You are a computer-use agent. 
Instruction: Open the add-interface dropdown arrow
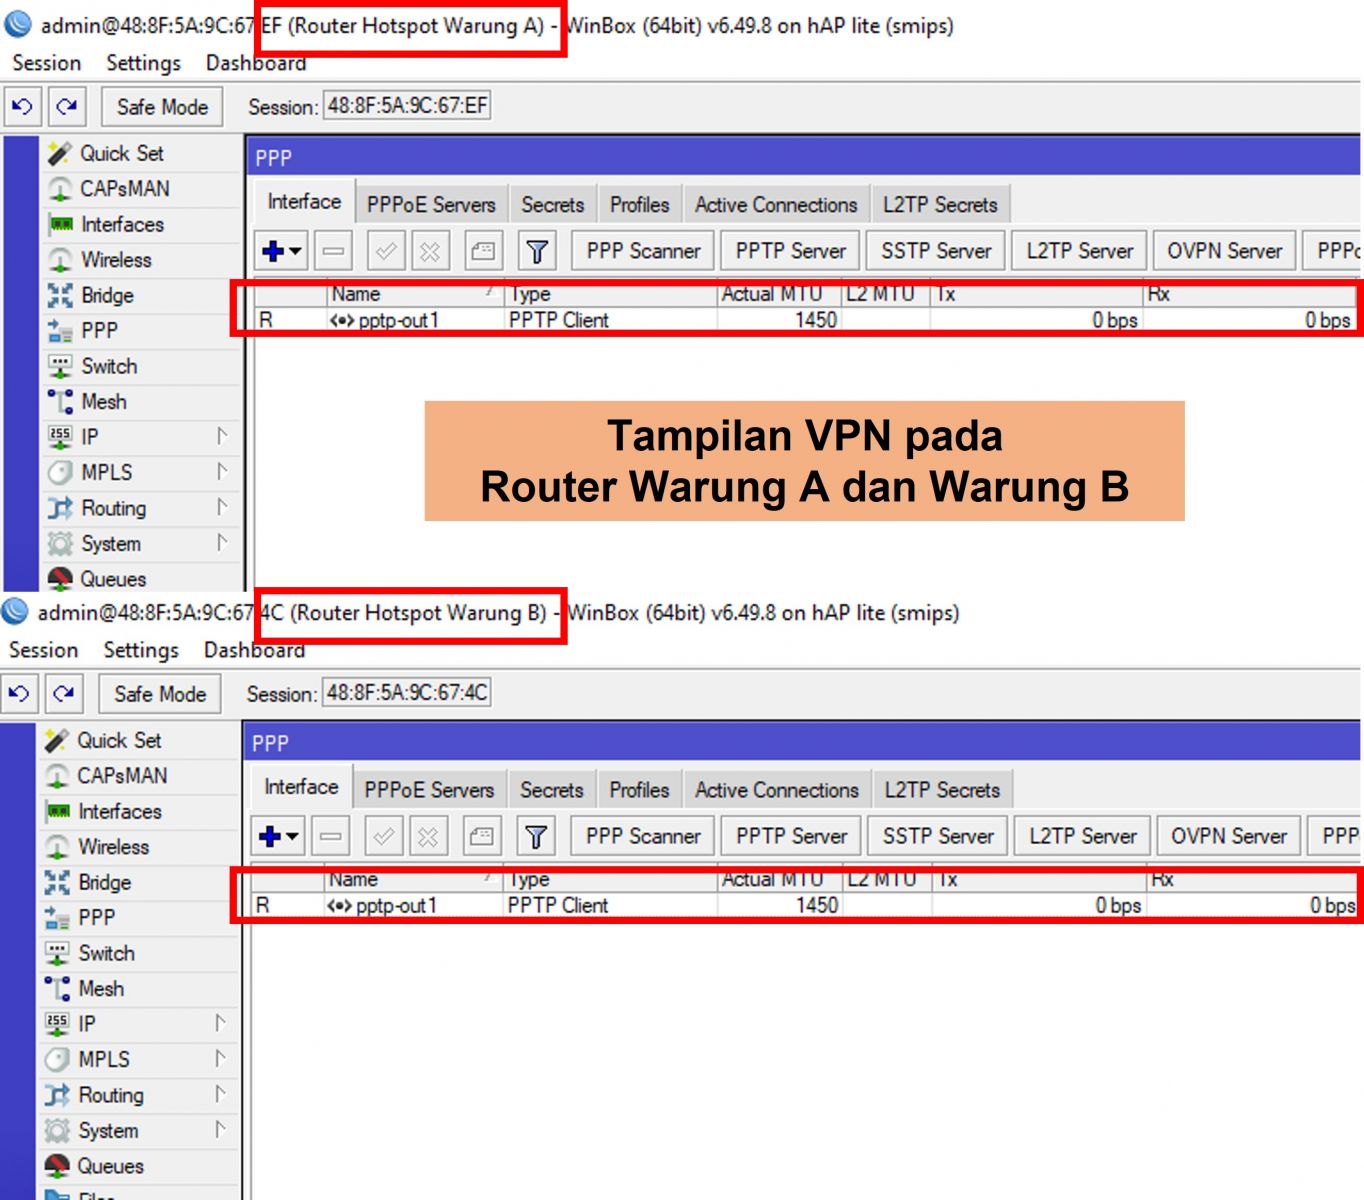294,251
